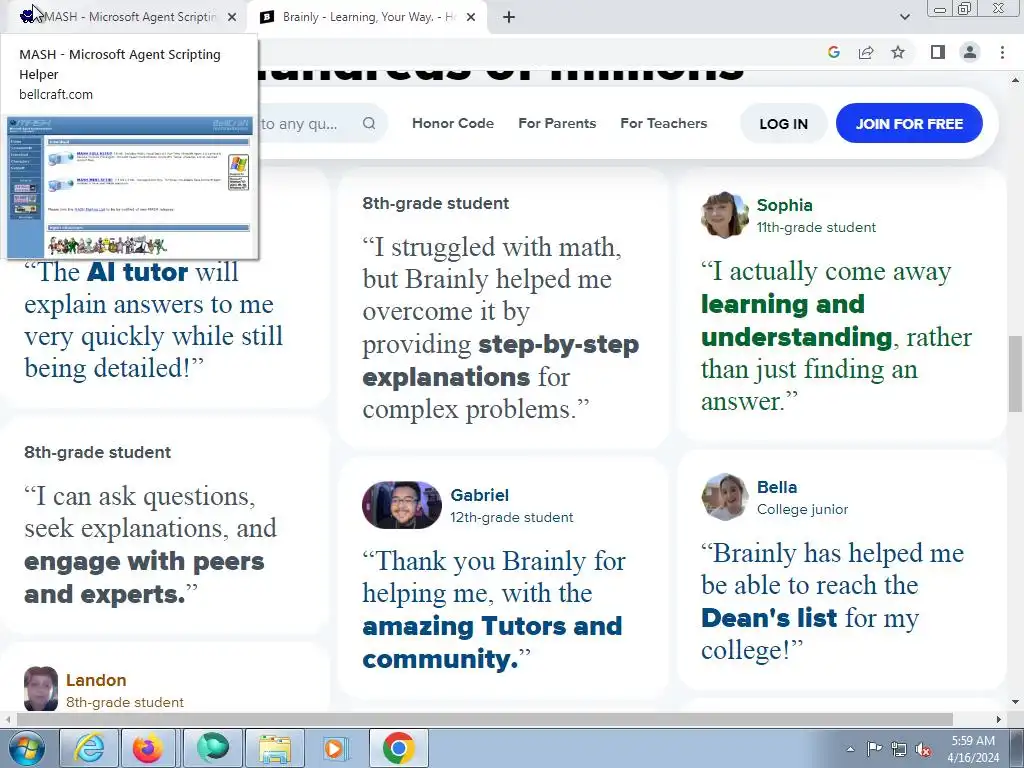Bookmark this page with the star icon
1024x768 pixels.
(x=898, y=52)
